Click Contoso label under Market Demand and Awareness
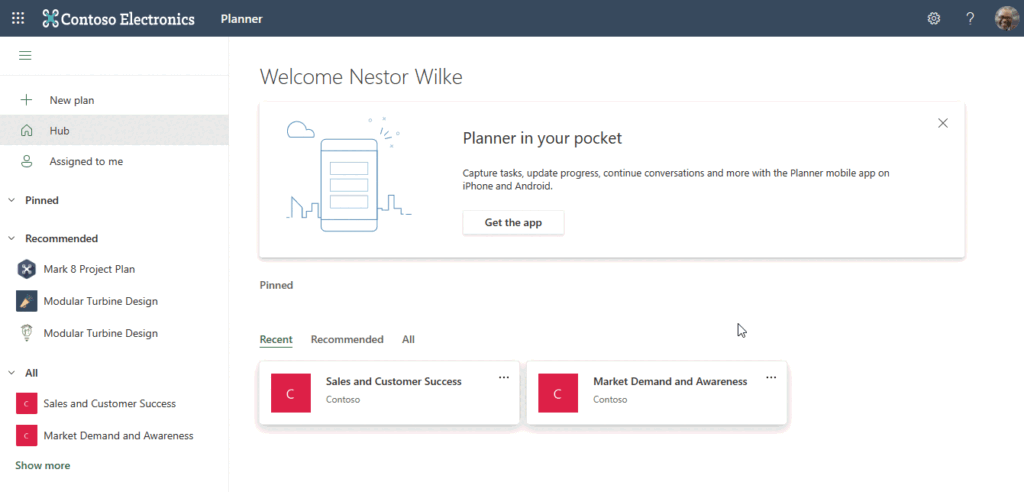Viewport: 1024px width, 492px height. point(610,400)
